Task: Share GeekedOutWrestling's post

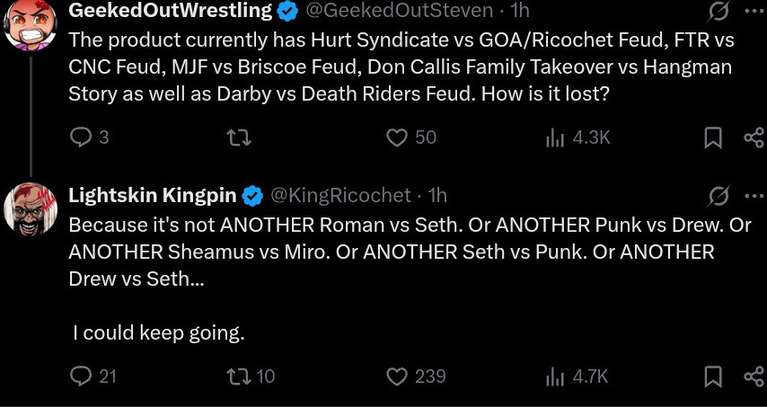Action: click(754, 139)
